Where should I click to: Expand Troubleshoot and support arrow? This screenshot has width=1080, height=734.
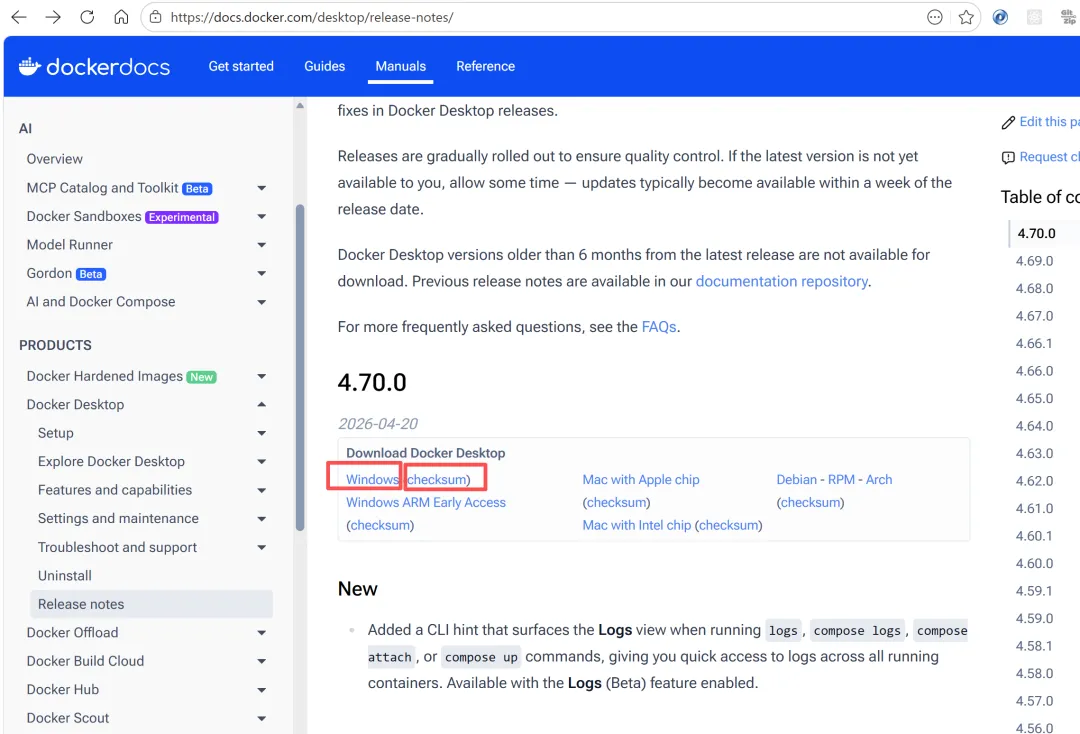coord(262,547)
